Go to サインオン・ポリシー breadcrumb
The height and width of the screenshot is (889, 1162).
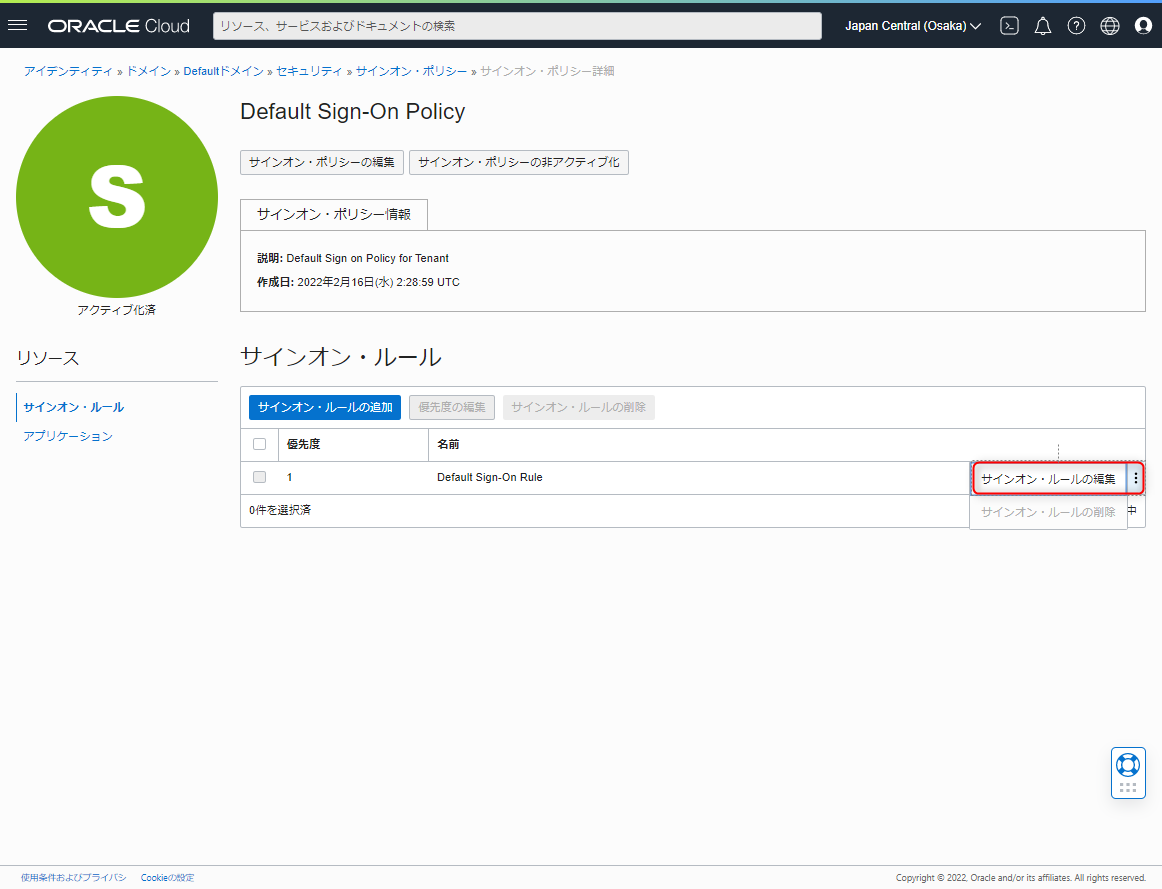tap(411, 71)
